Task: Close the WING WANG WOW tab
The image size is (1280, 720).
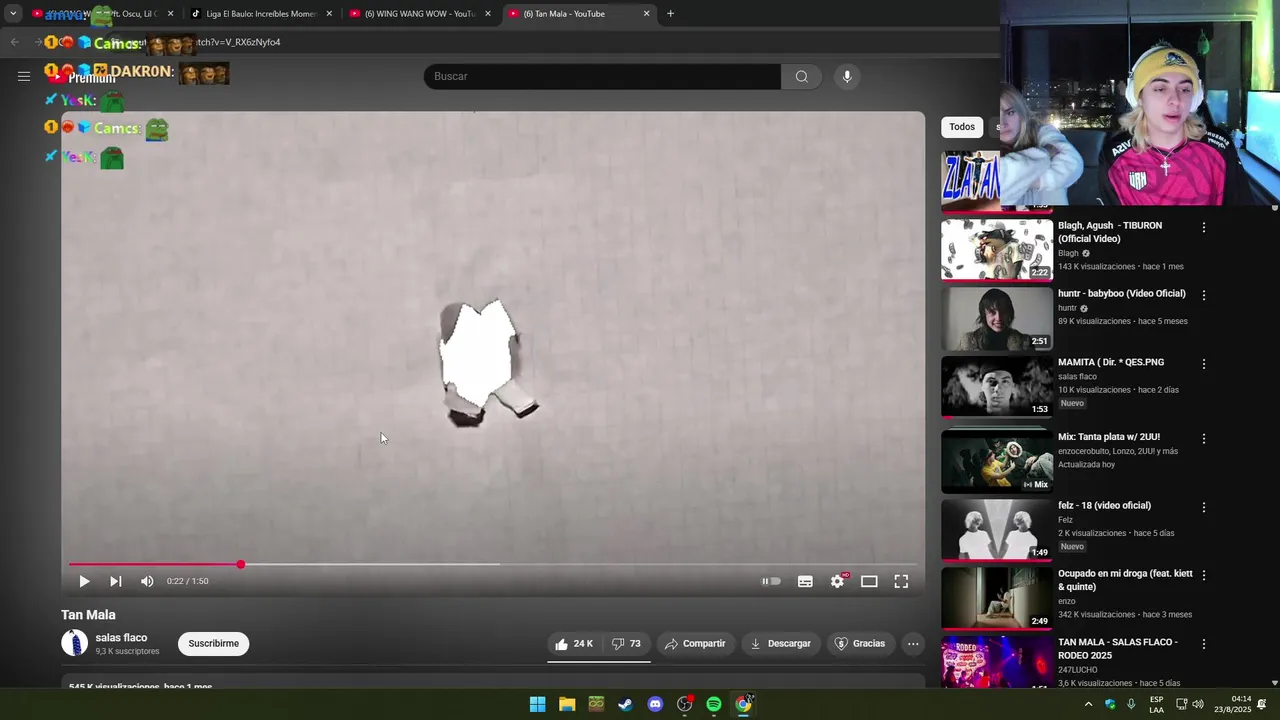Action: pos(487,14)
